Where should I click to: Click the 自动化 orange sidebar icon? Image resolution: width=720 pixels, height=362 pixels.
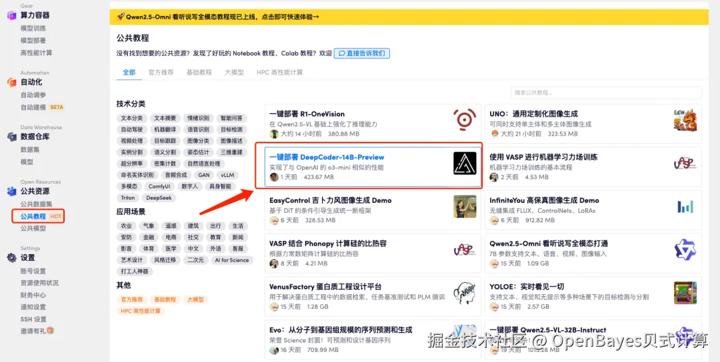(x=12, y=82)
